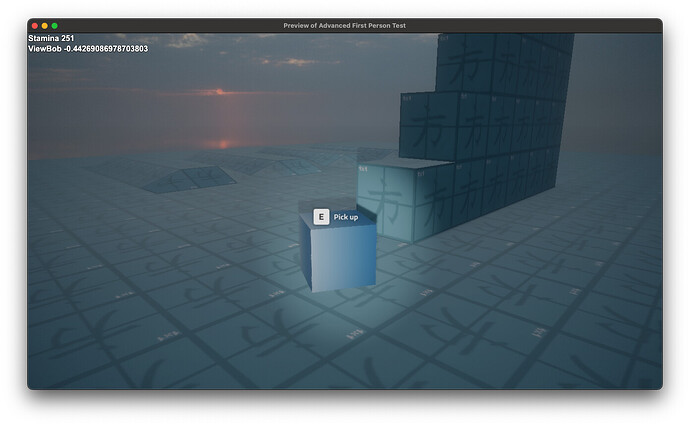Screen dimensions: 690x426
Task: Click the ViewBob value debug text
Action: [88, 49]
